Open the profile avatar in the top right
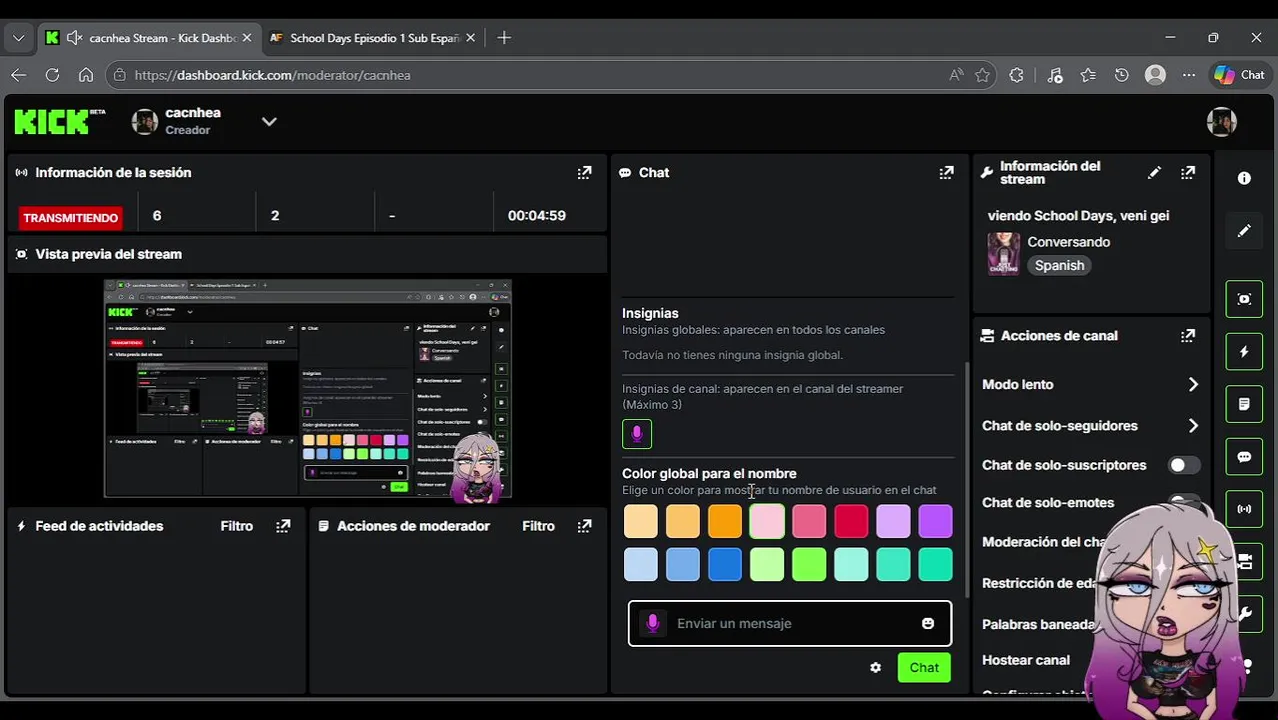The height and width of the screenshot is (720, 1278). click(x=1222, y=121)
